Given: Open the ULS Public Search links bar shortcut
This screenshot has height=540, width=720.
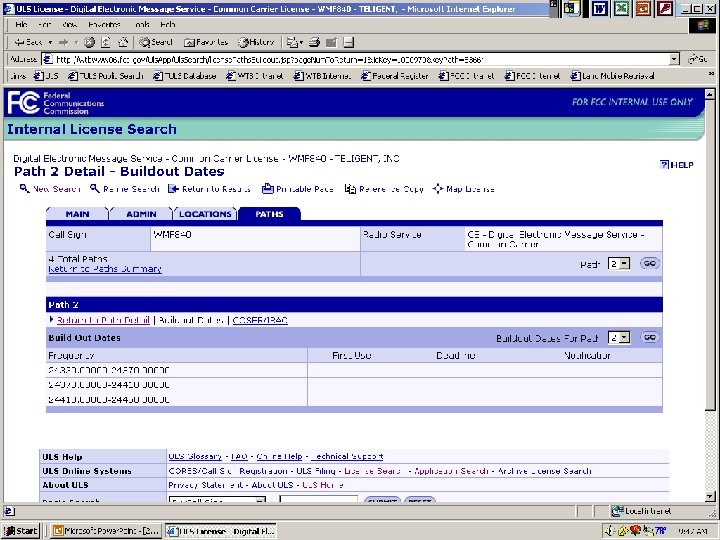Looking at the screenshot, I should click(105, 76).
